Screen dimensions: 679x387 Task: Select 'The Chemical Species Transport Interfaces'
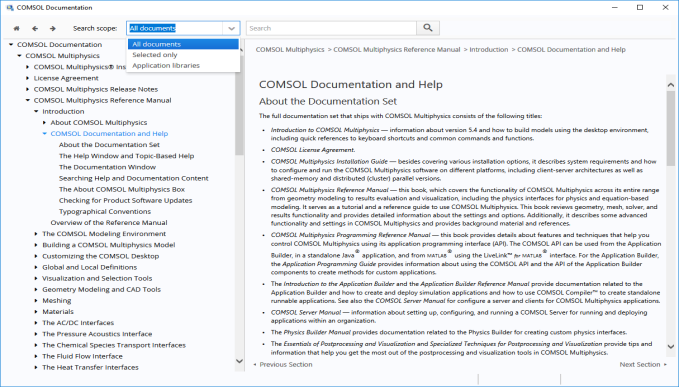pyautogui.click(x=114, y=345)
